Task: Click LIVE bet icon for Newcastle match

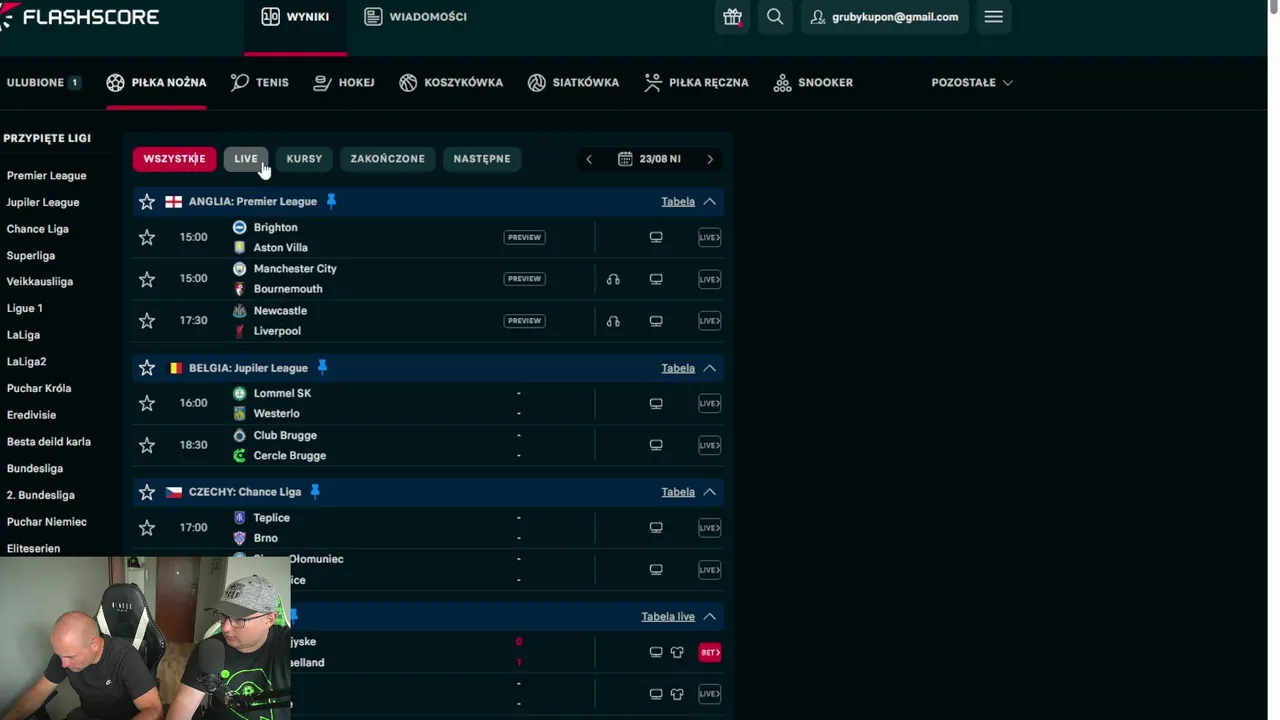Action: (x=709, y=321)
